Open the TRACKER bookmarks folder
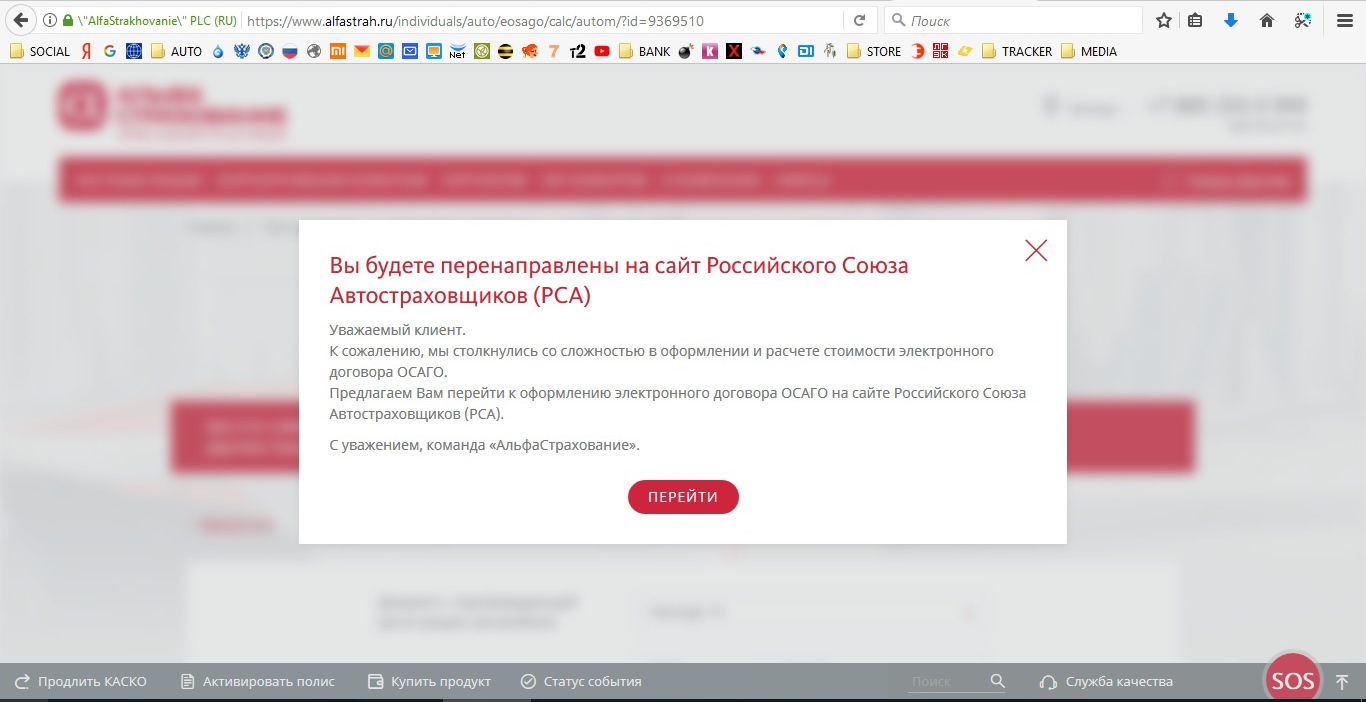The image size is (1366, 702). [1017, 51]
